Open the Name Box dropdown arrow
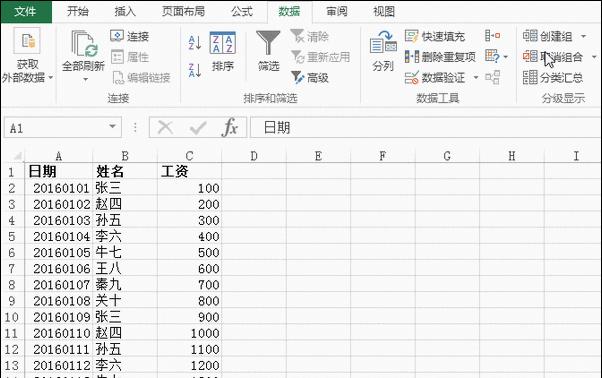Viewport: 602px width, 378px height. [x=112, y=126]
